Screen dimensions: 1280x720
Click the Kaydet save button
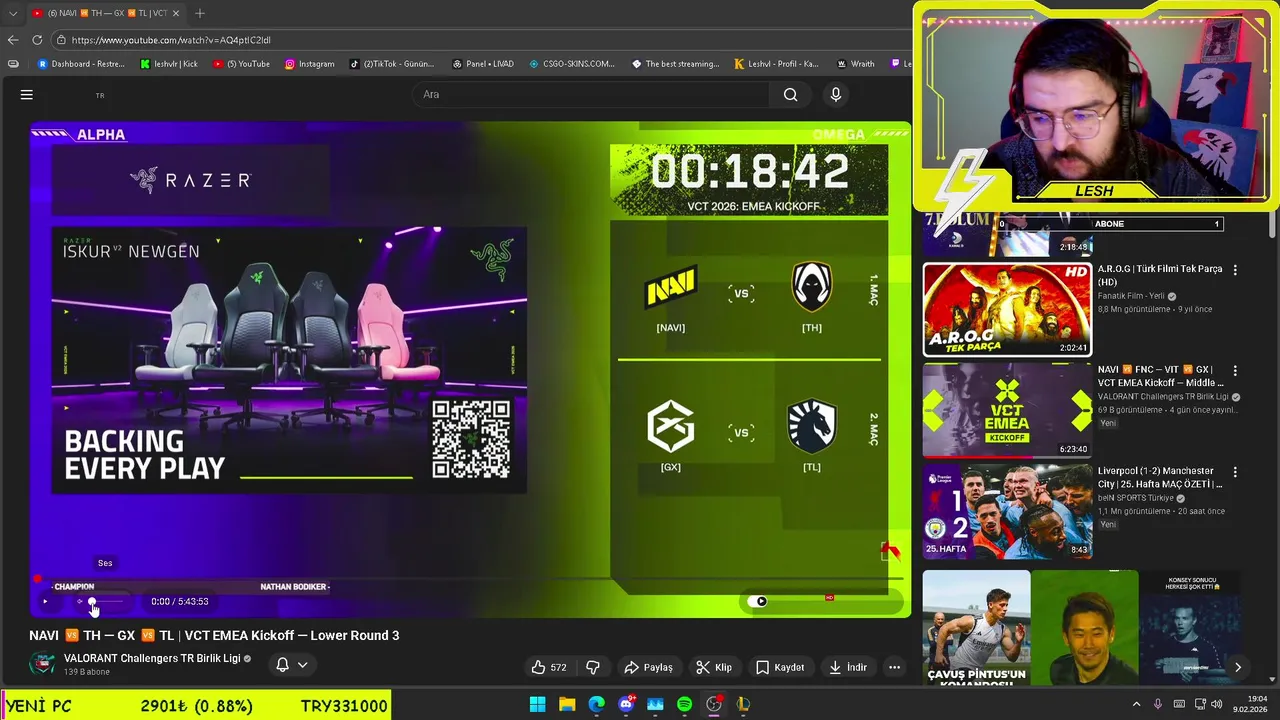pyautogui.click(x=780, y=667)
